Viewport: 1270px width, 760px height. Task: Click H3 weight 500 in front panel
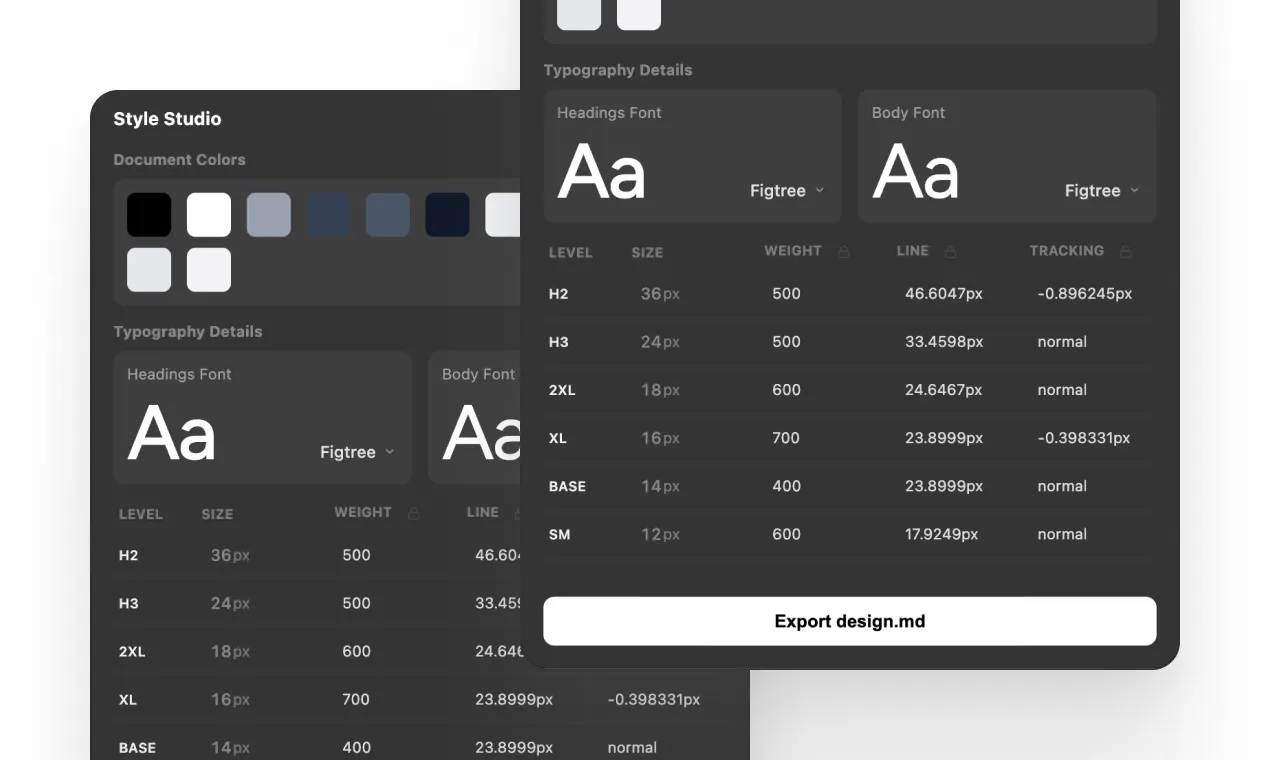tap(786, 342)
